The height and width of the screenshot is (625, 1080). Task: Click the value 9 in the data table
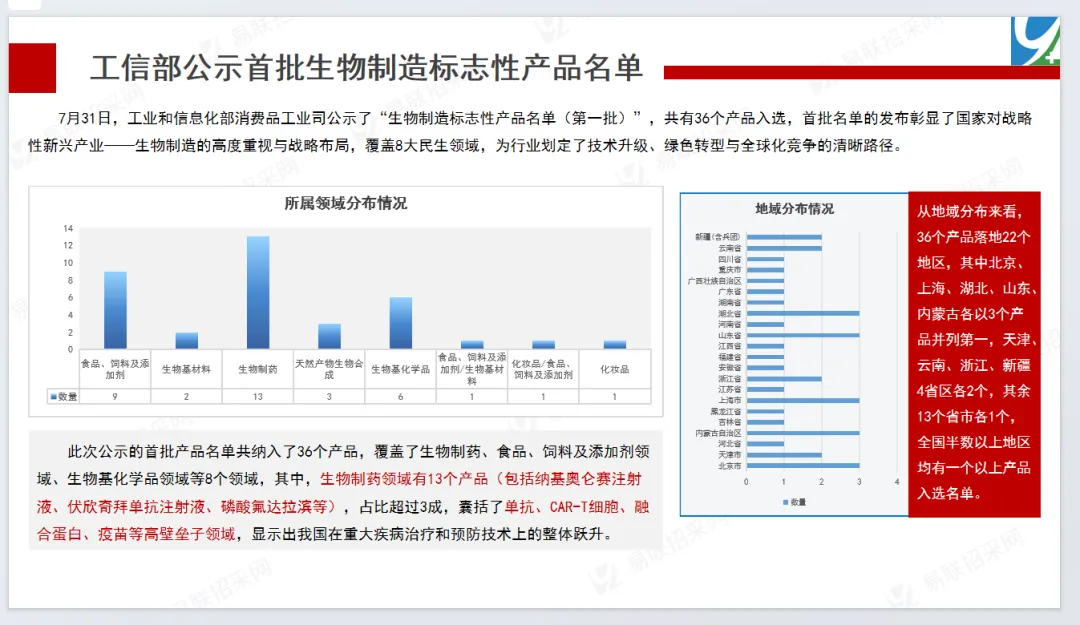coord(115,396)
